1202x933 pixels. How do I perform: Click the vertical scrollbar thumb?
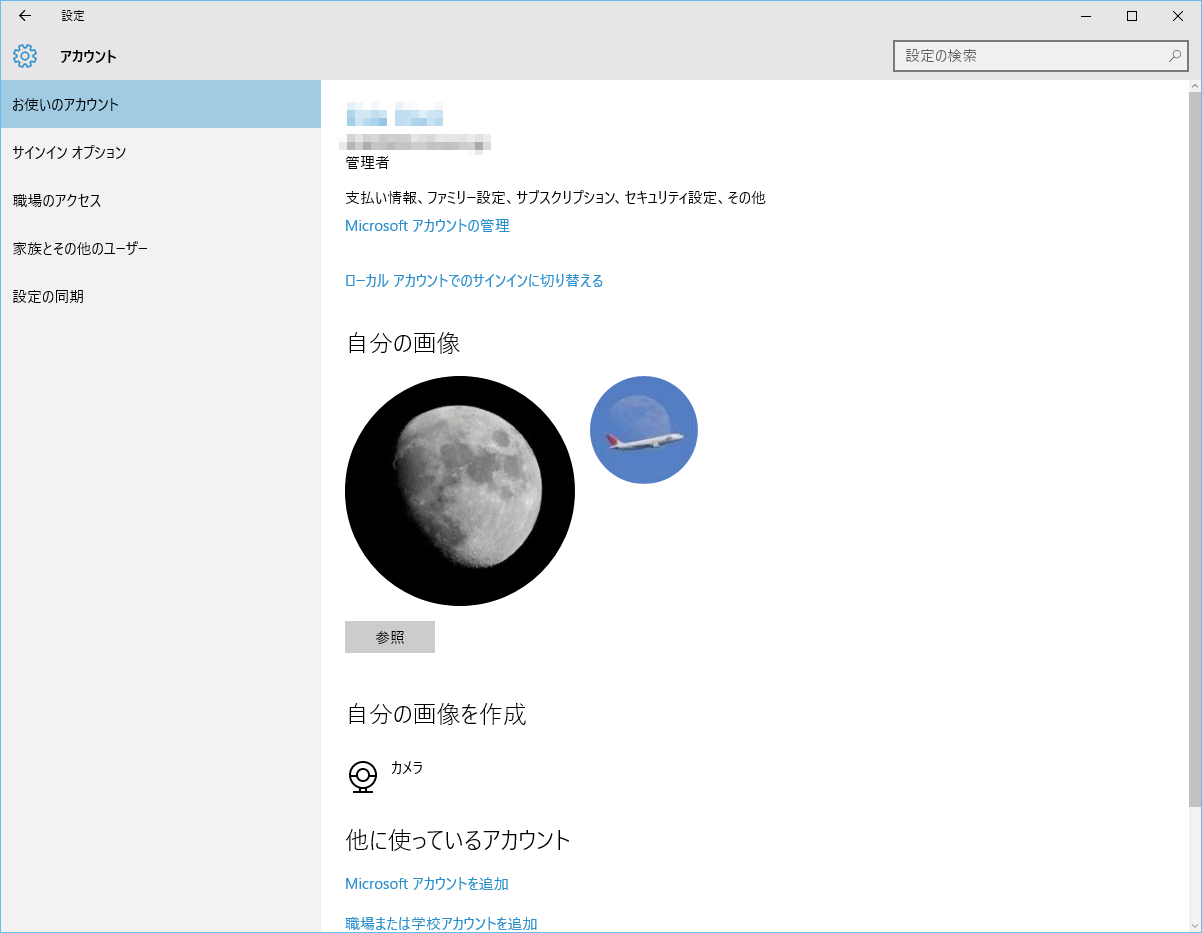coord(1194,450)
